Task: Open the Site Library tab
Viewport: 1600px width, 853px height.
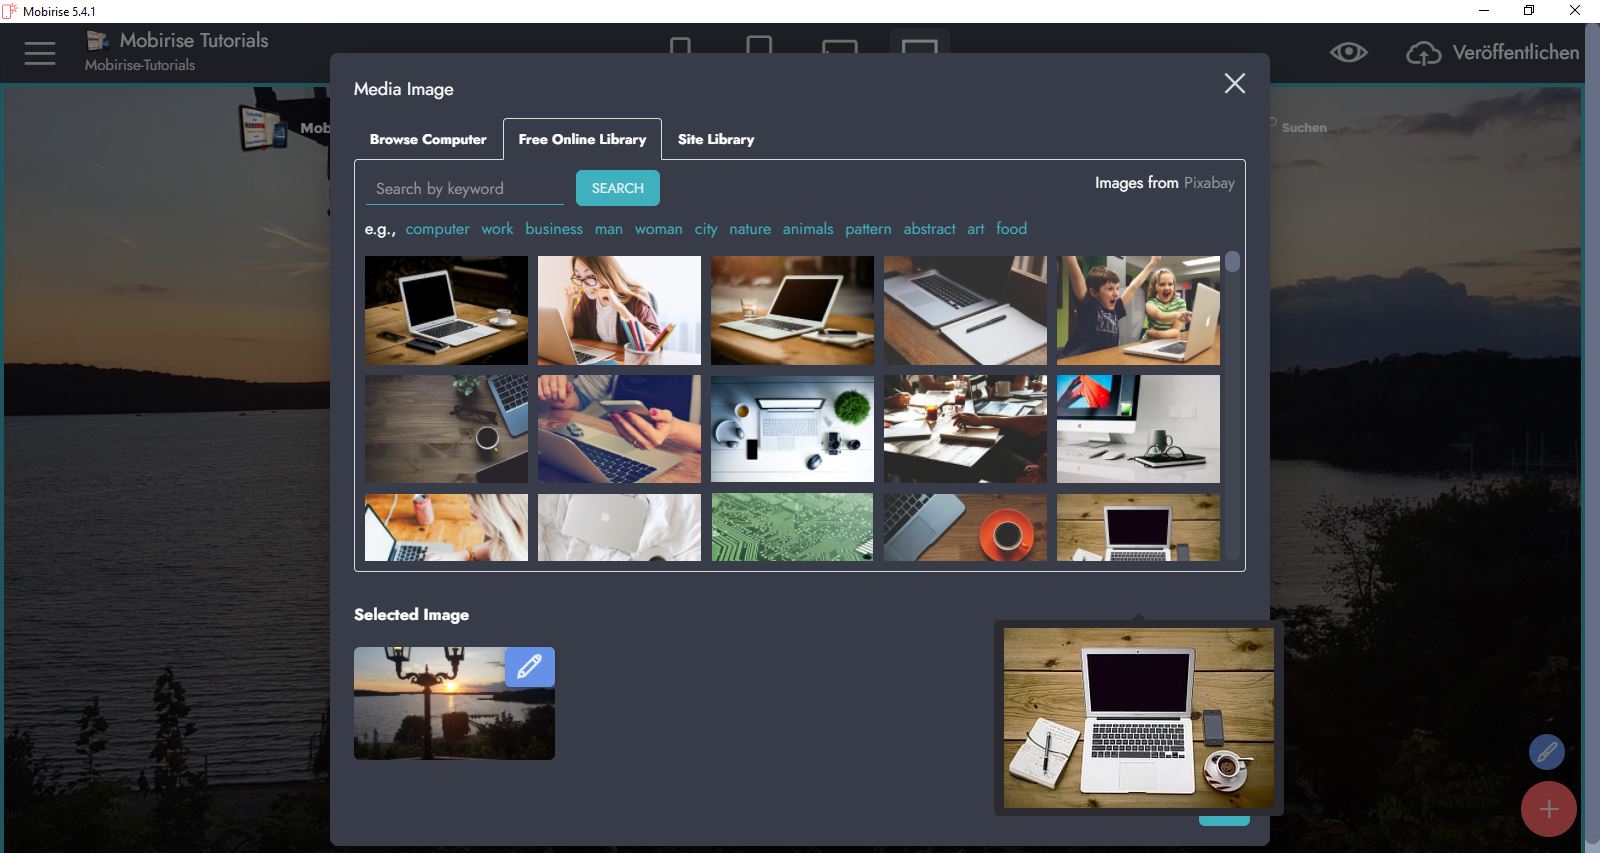Action: (716, 139)
